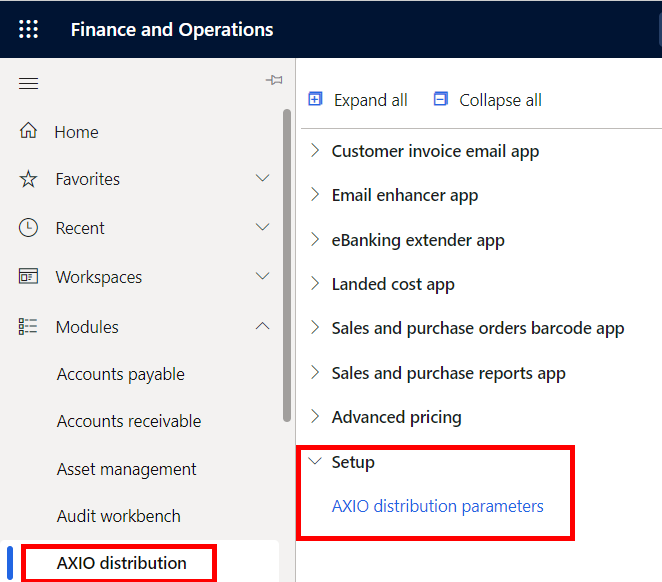Expand Sales and purchase reports app
662x582 pixels.
[x=315, y=373]
